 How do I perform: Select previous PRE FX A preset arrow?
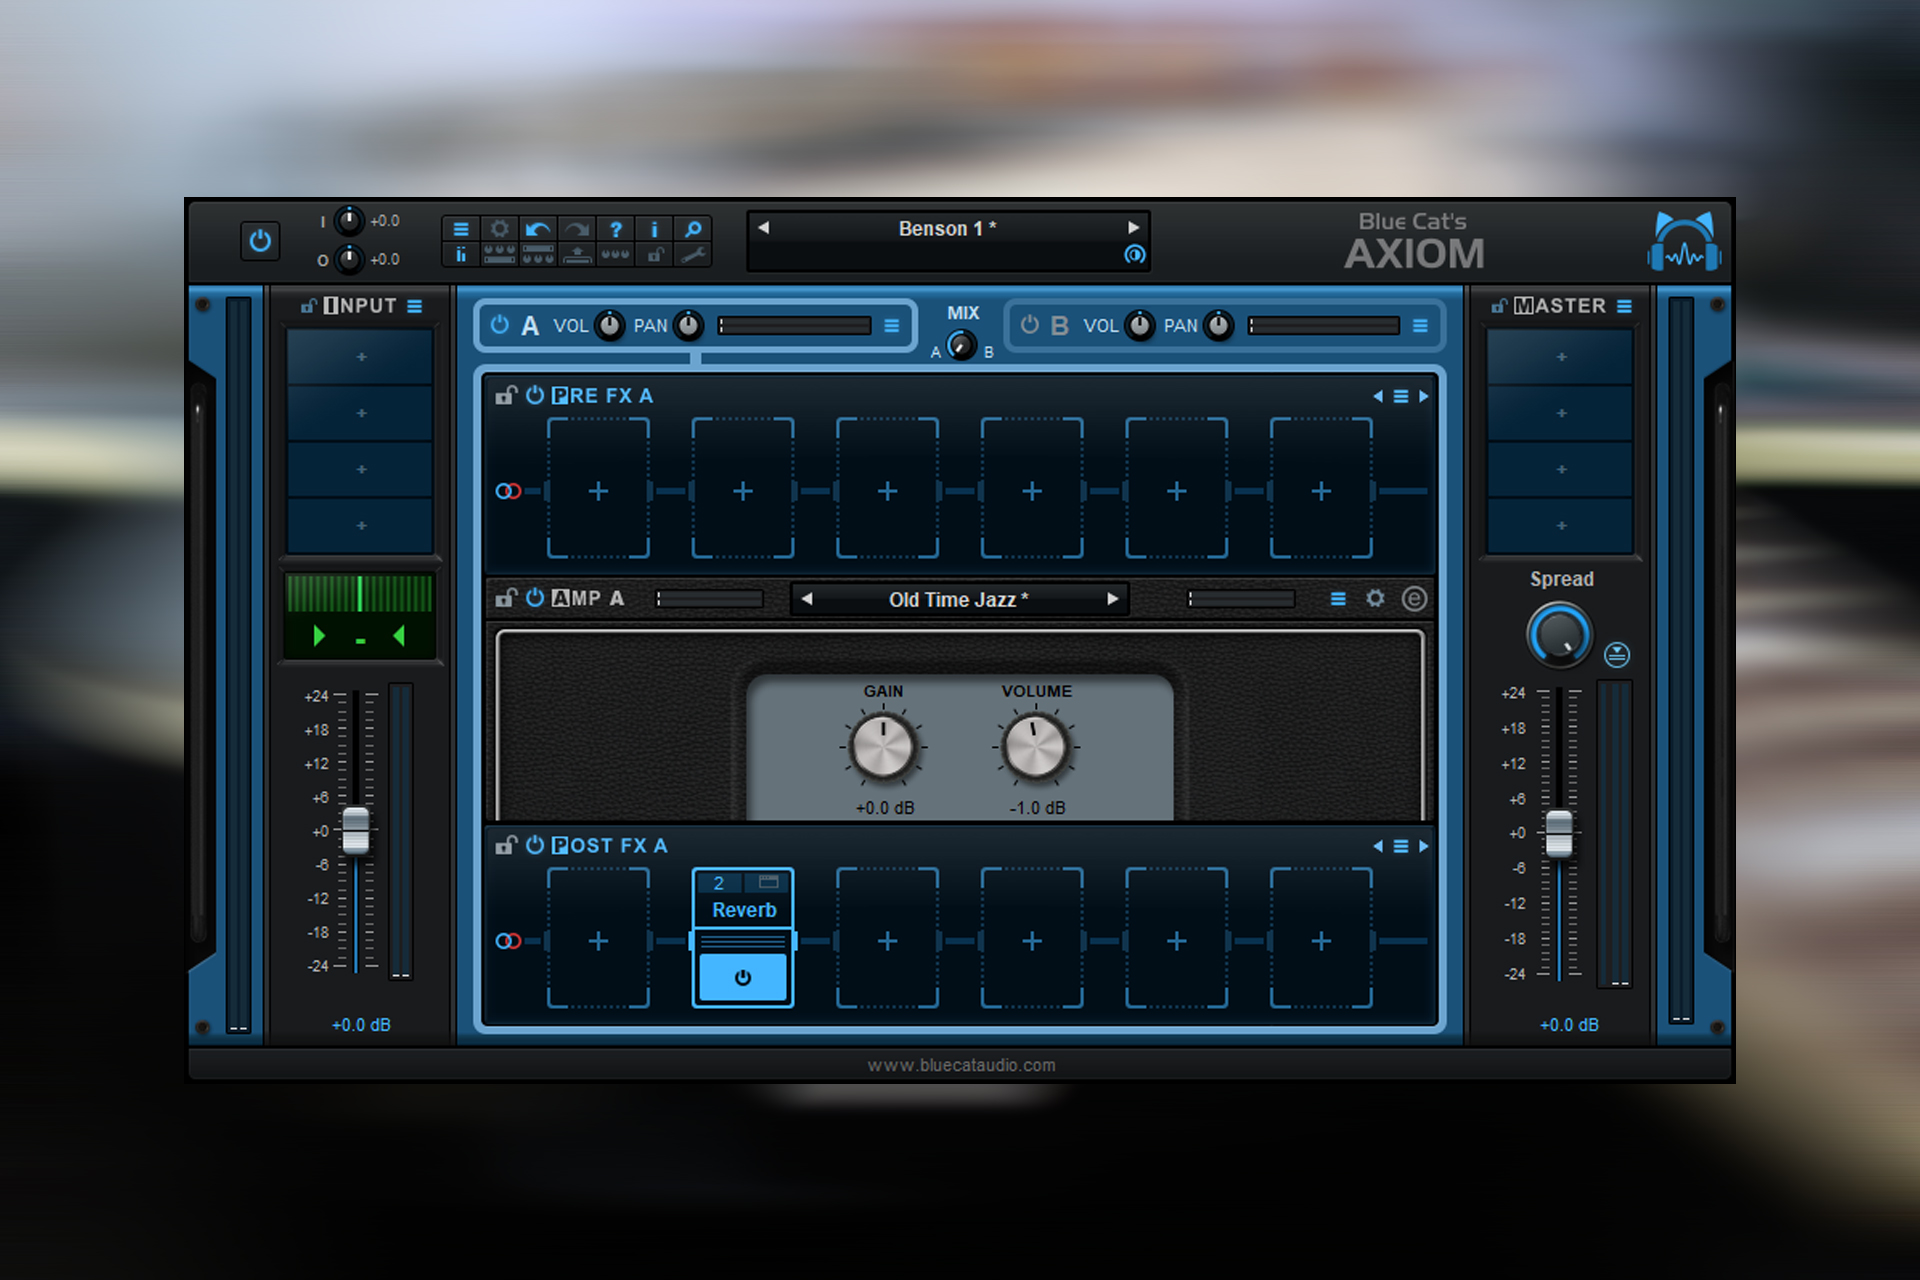tap(1378, 396)
